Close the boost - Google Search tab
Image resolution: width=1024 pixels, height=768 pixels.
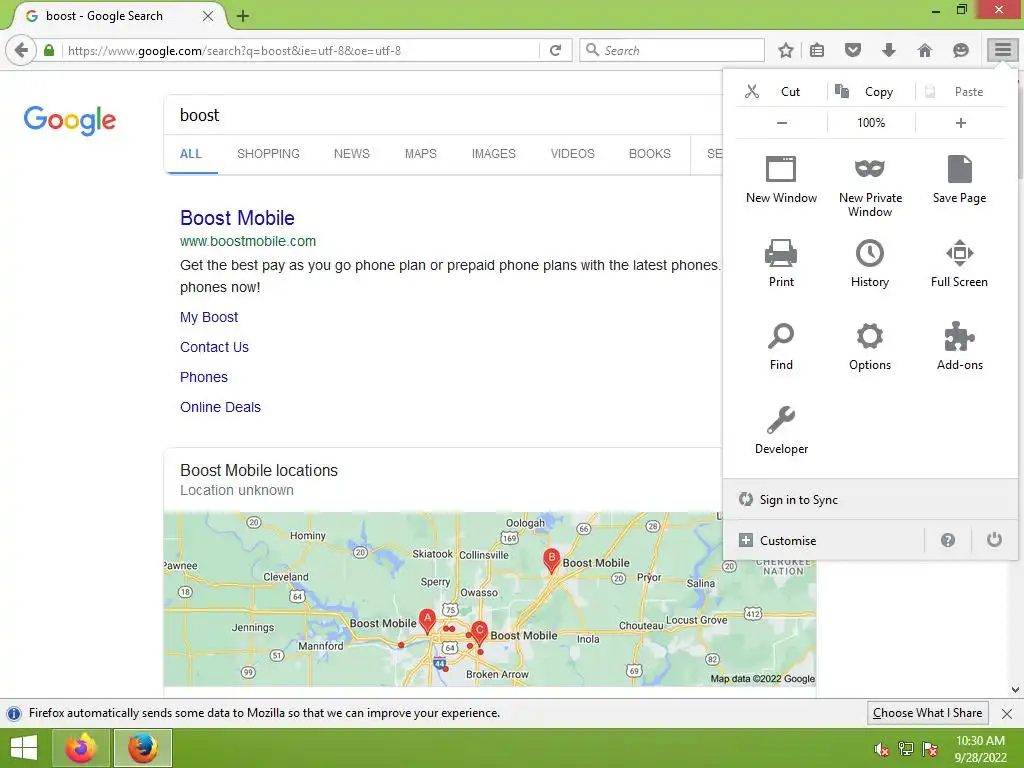coord(208,16)
